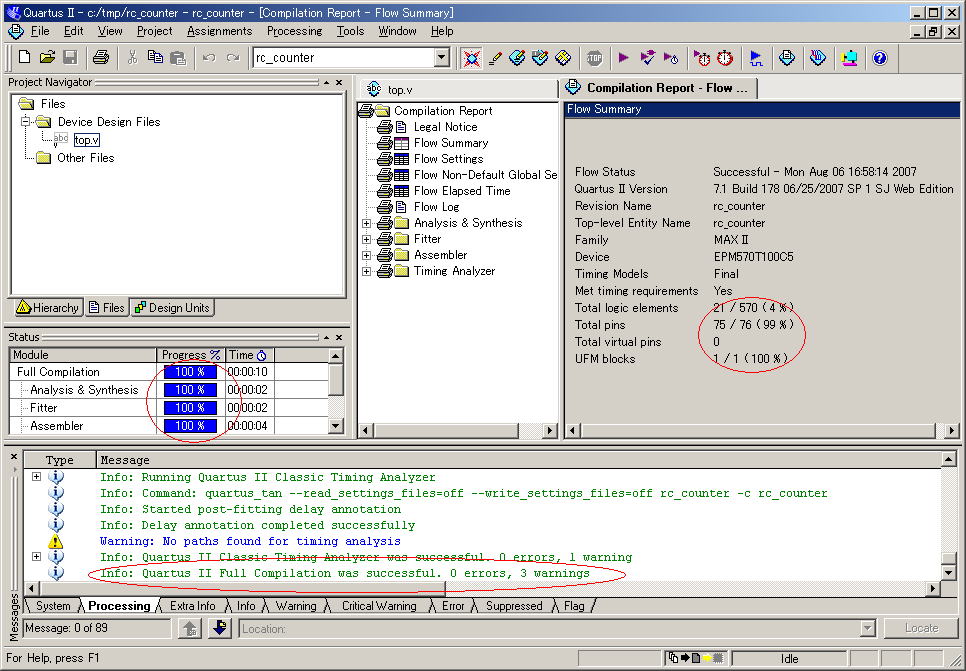The width and height of the screenshot is (966, 671).
Task: Open the Tools menu
Action: click(x=350, y=31)
